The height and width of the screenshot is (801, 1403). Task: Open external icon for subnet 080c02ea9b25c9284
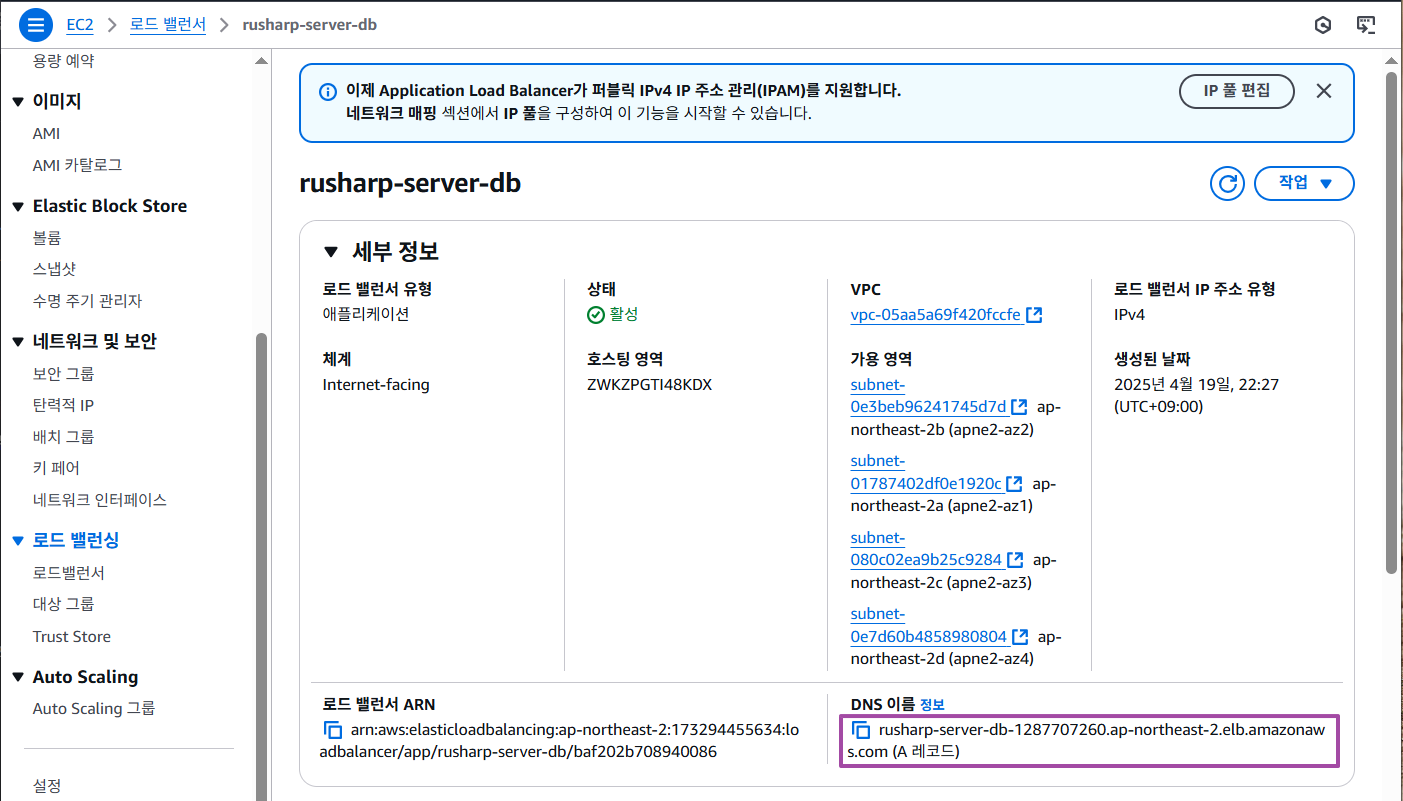point(1015,560)
